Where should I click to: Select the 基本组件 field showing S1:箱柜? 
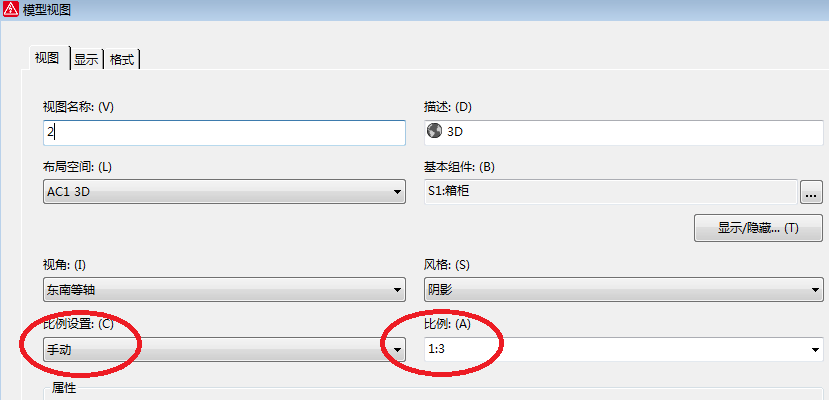point(610,190)
